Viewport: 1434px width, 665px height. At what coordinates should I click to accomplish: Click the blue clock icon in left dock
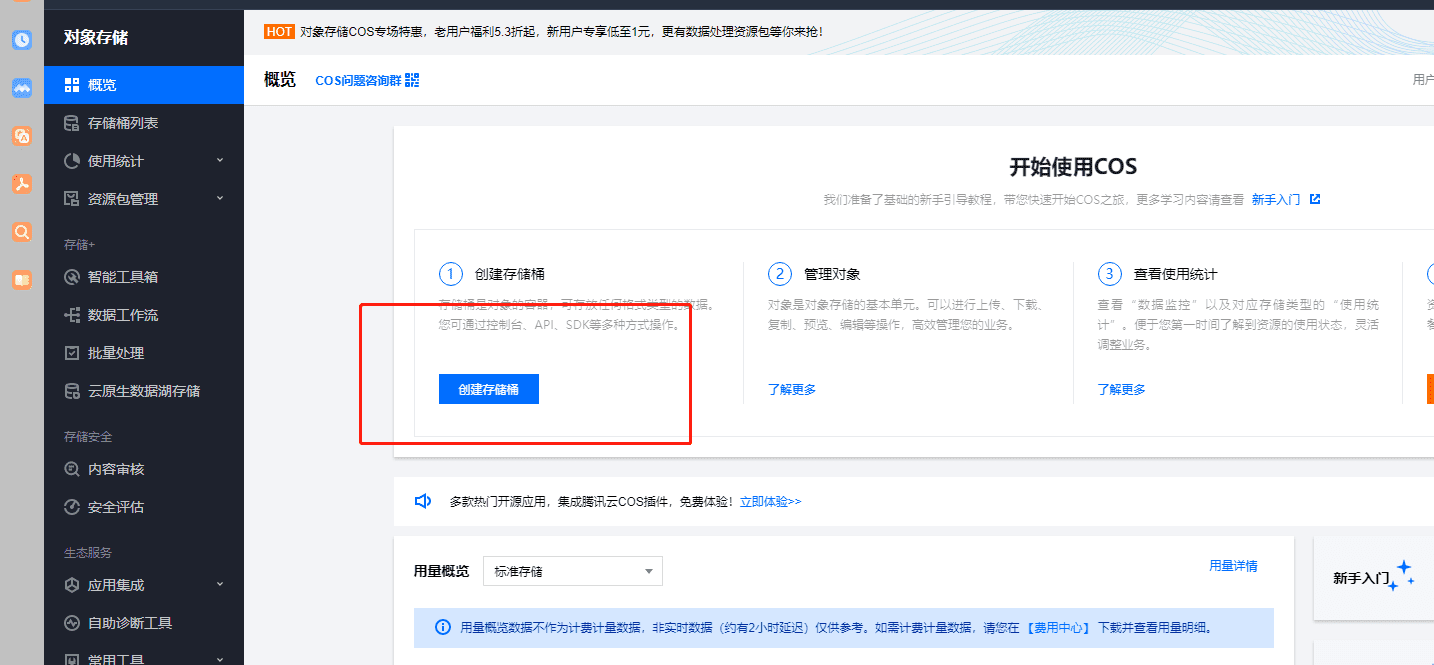[21, 40]
